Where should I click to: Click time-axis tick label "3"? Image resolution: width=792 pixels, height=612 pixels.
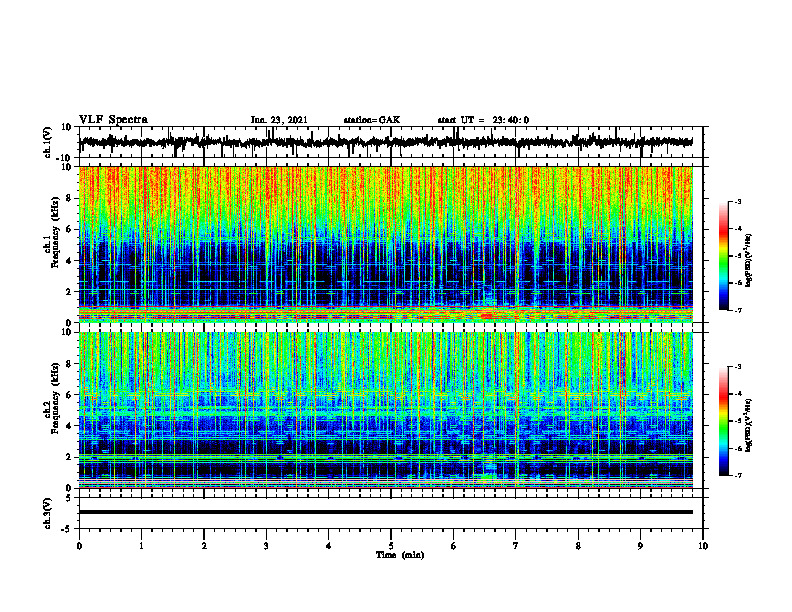(x=266, y=546)
